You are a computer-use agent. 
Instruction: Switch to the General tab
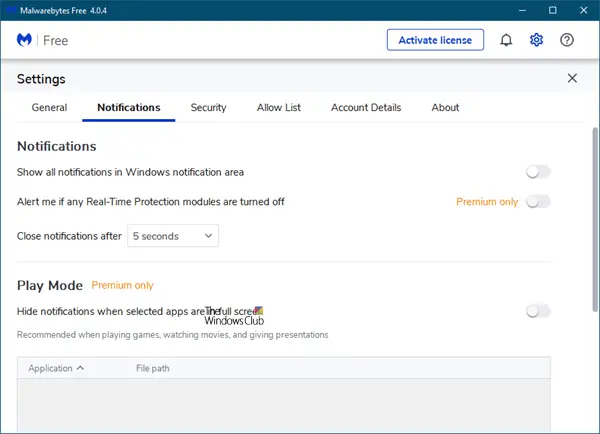point(49,108)
